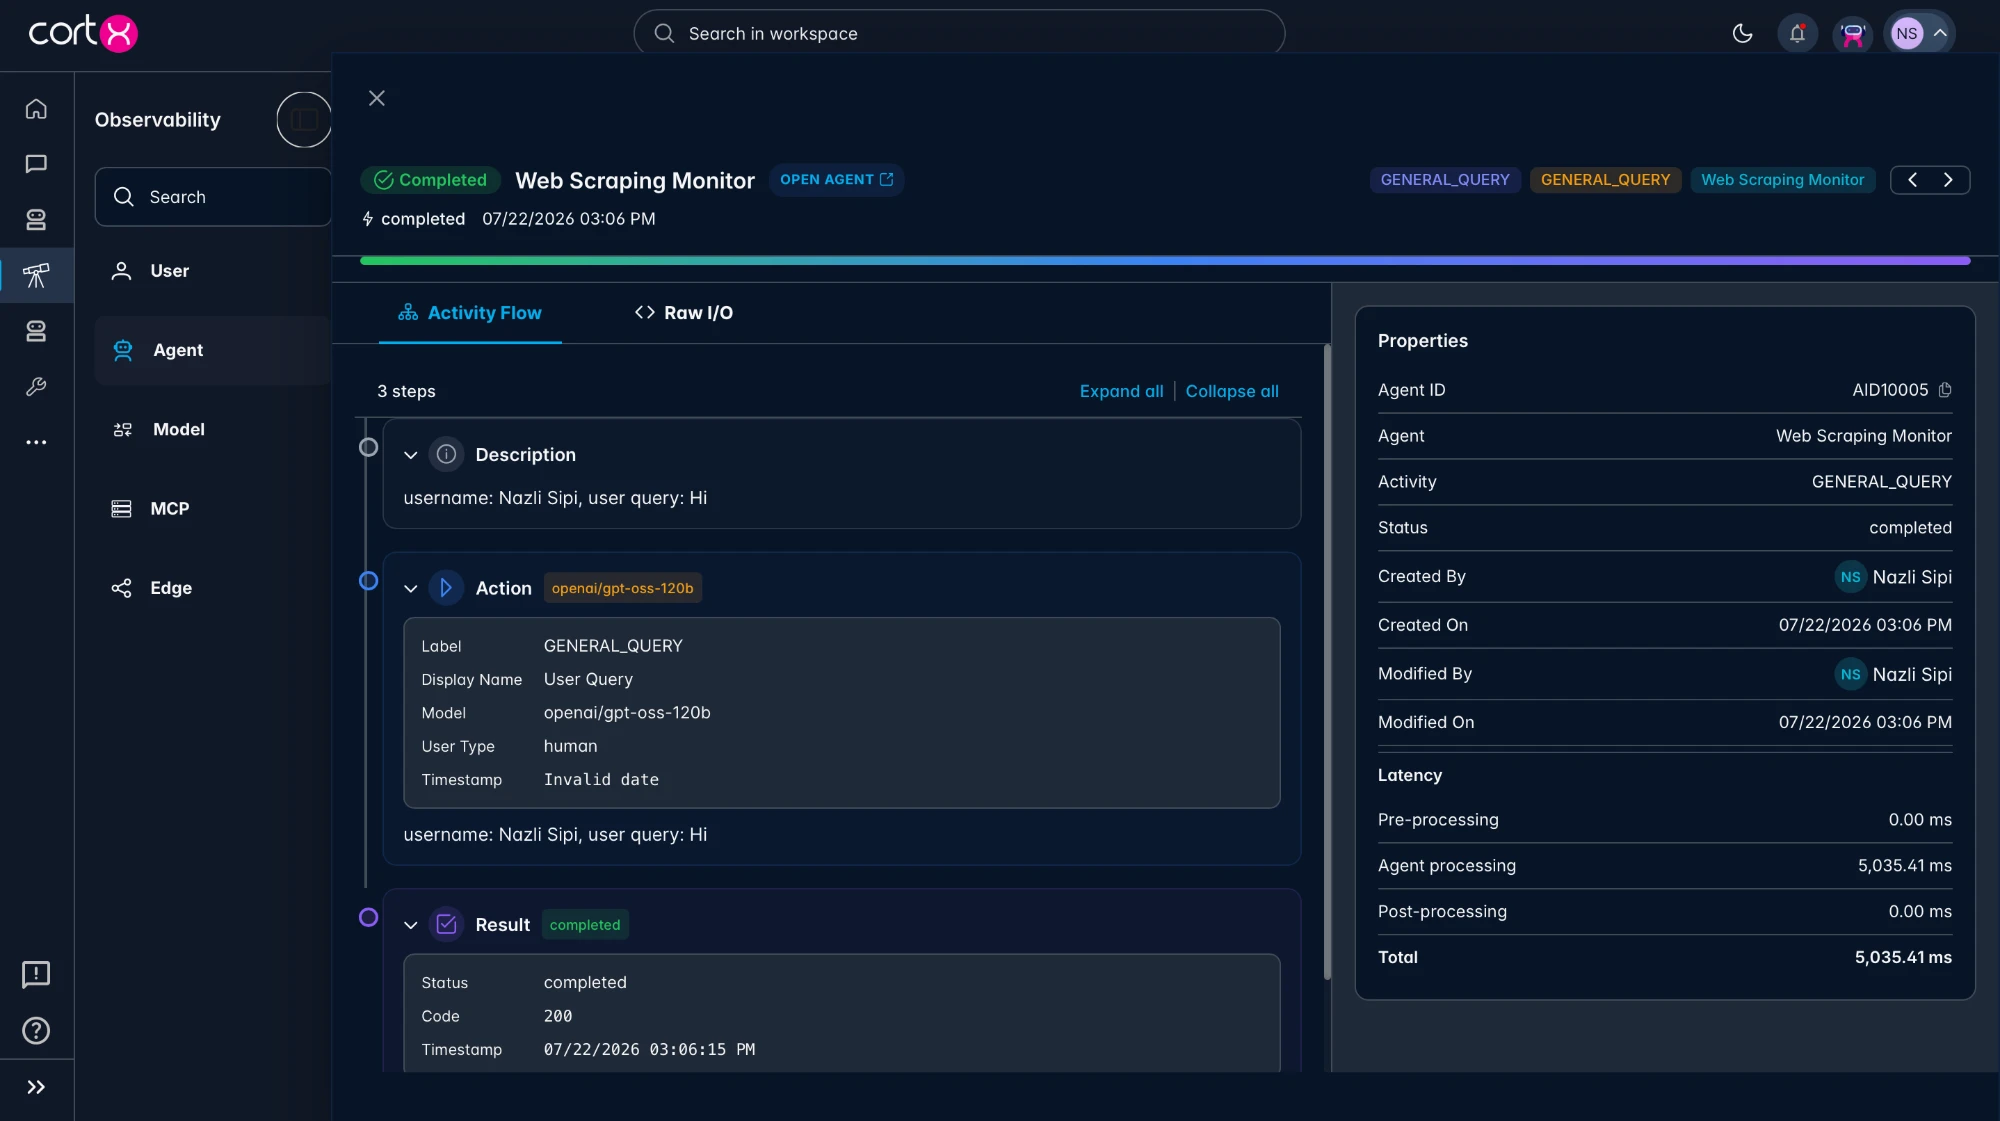Click the CortX logo
The height and width of the screenshot is (1121, 2000).
(83, 32)
